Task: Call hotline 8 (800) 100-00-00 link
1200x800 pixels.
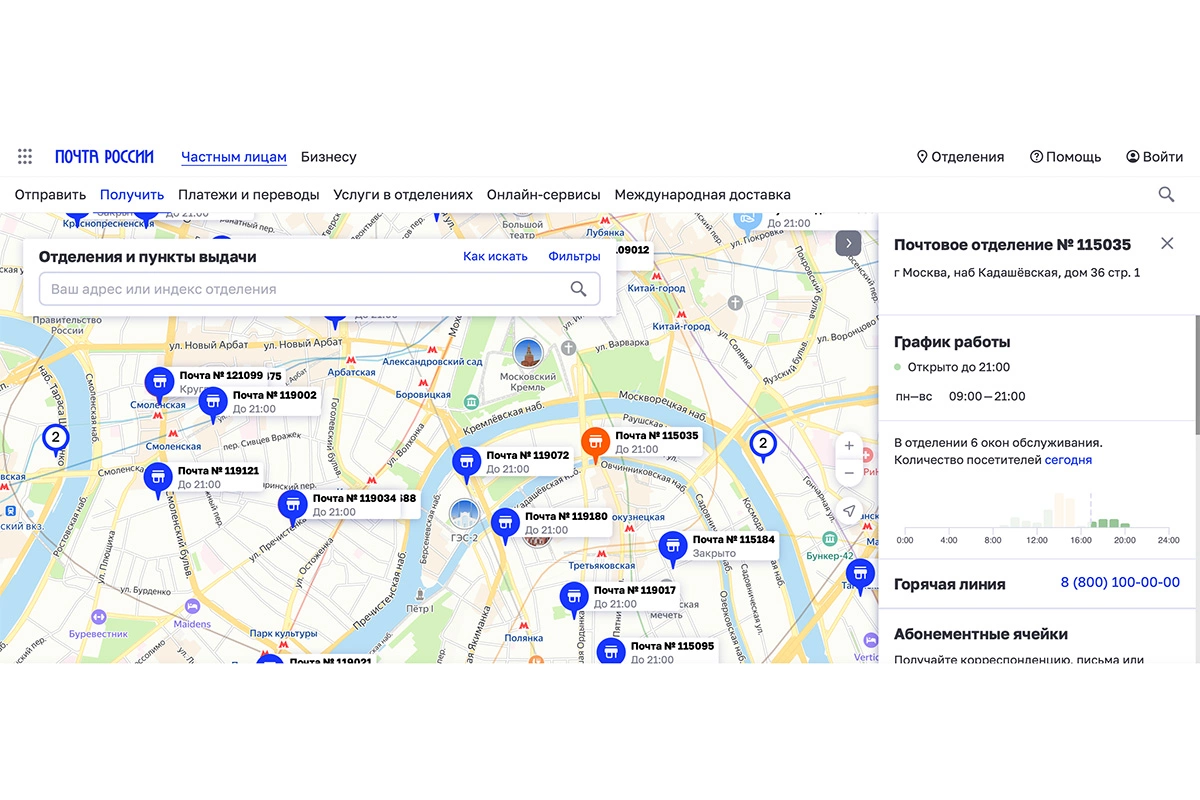Action: 1120,582
